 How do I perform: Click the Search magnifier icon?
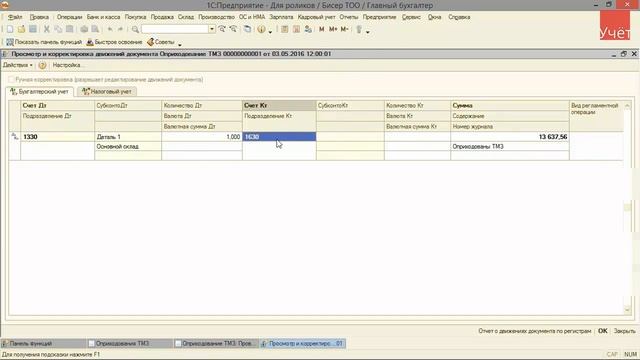[135, 29]
